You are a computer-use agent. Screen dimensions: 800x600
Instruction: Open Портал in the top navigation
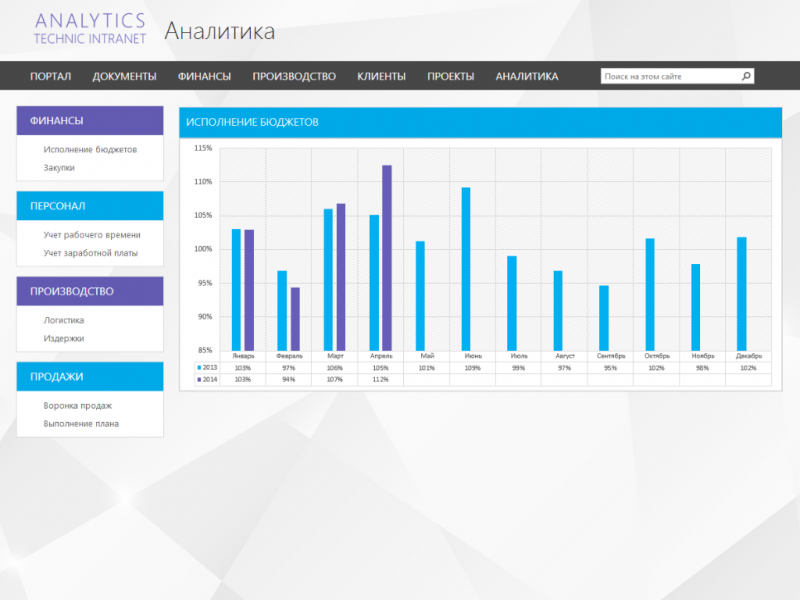(x=52, y=75)
